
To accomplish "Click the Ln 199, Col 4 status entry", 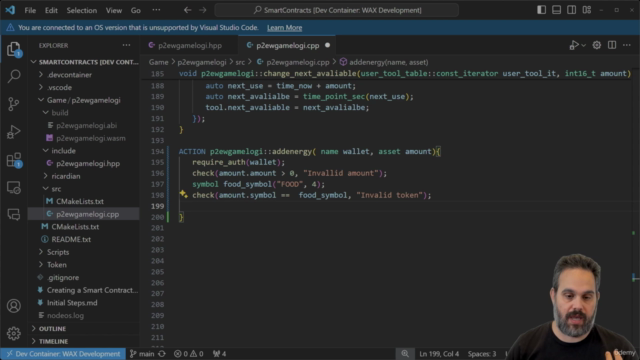I will [x=439, y=354].
